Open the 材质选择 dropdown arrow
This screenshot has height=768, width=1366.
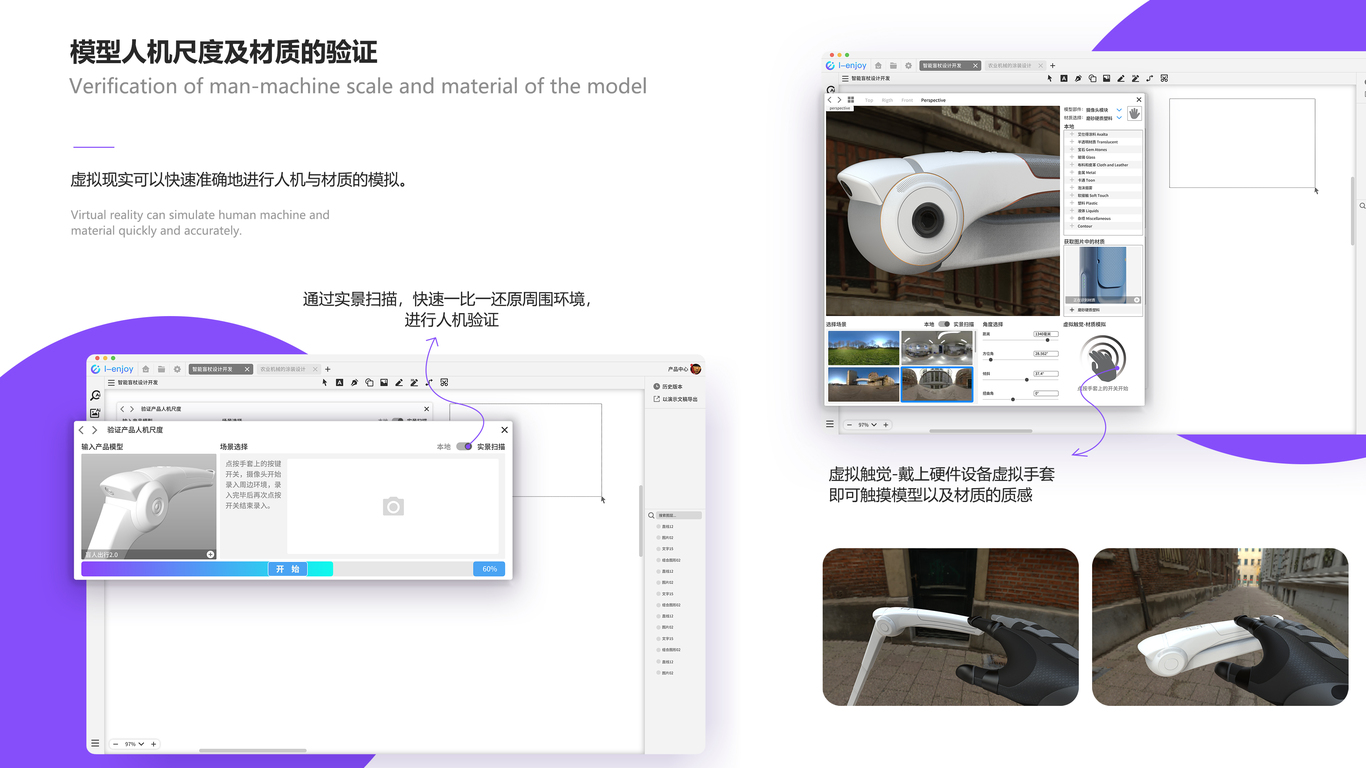point(1119,118)
